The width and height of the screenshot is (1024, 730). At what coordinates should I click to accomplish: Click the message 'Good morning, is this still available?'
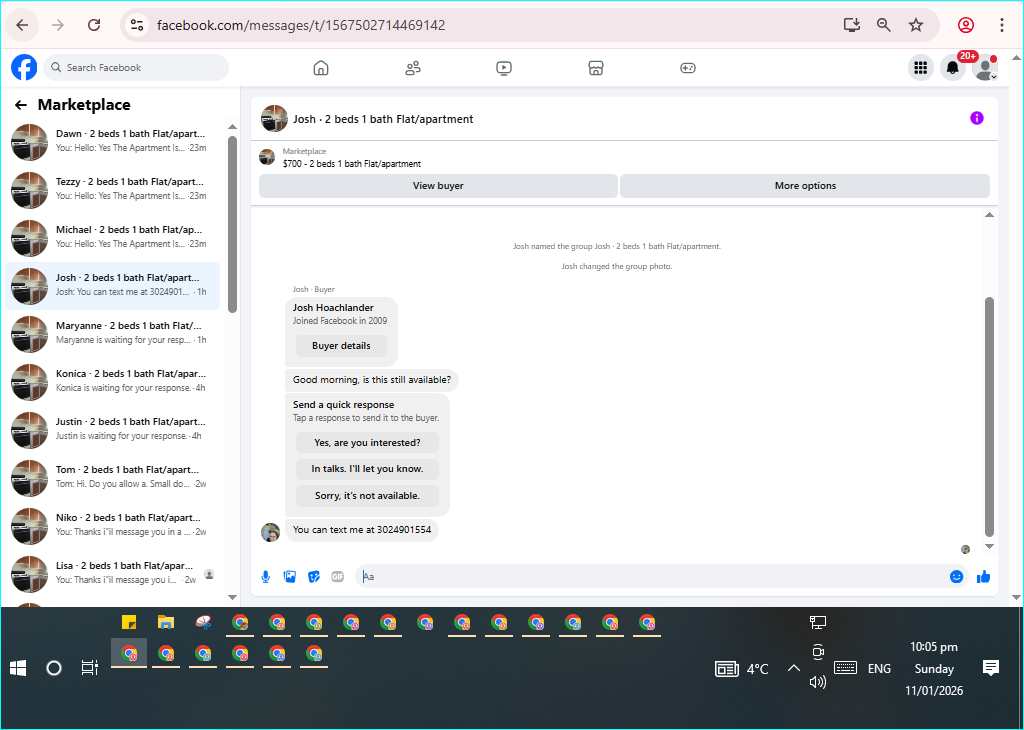(372, 379)
